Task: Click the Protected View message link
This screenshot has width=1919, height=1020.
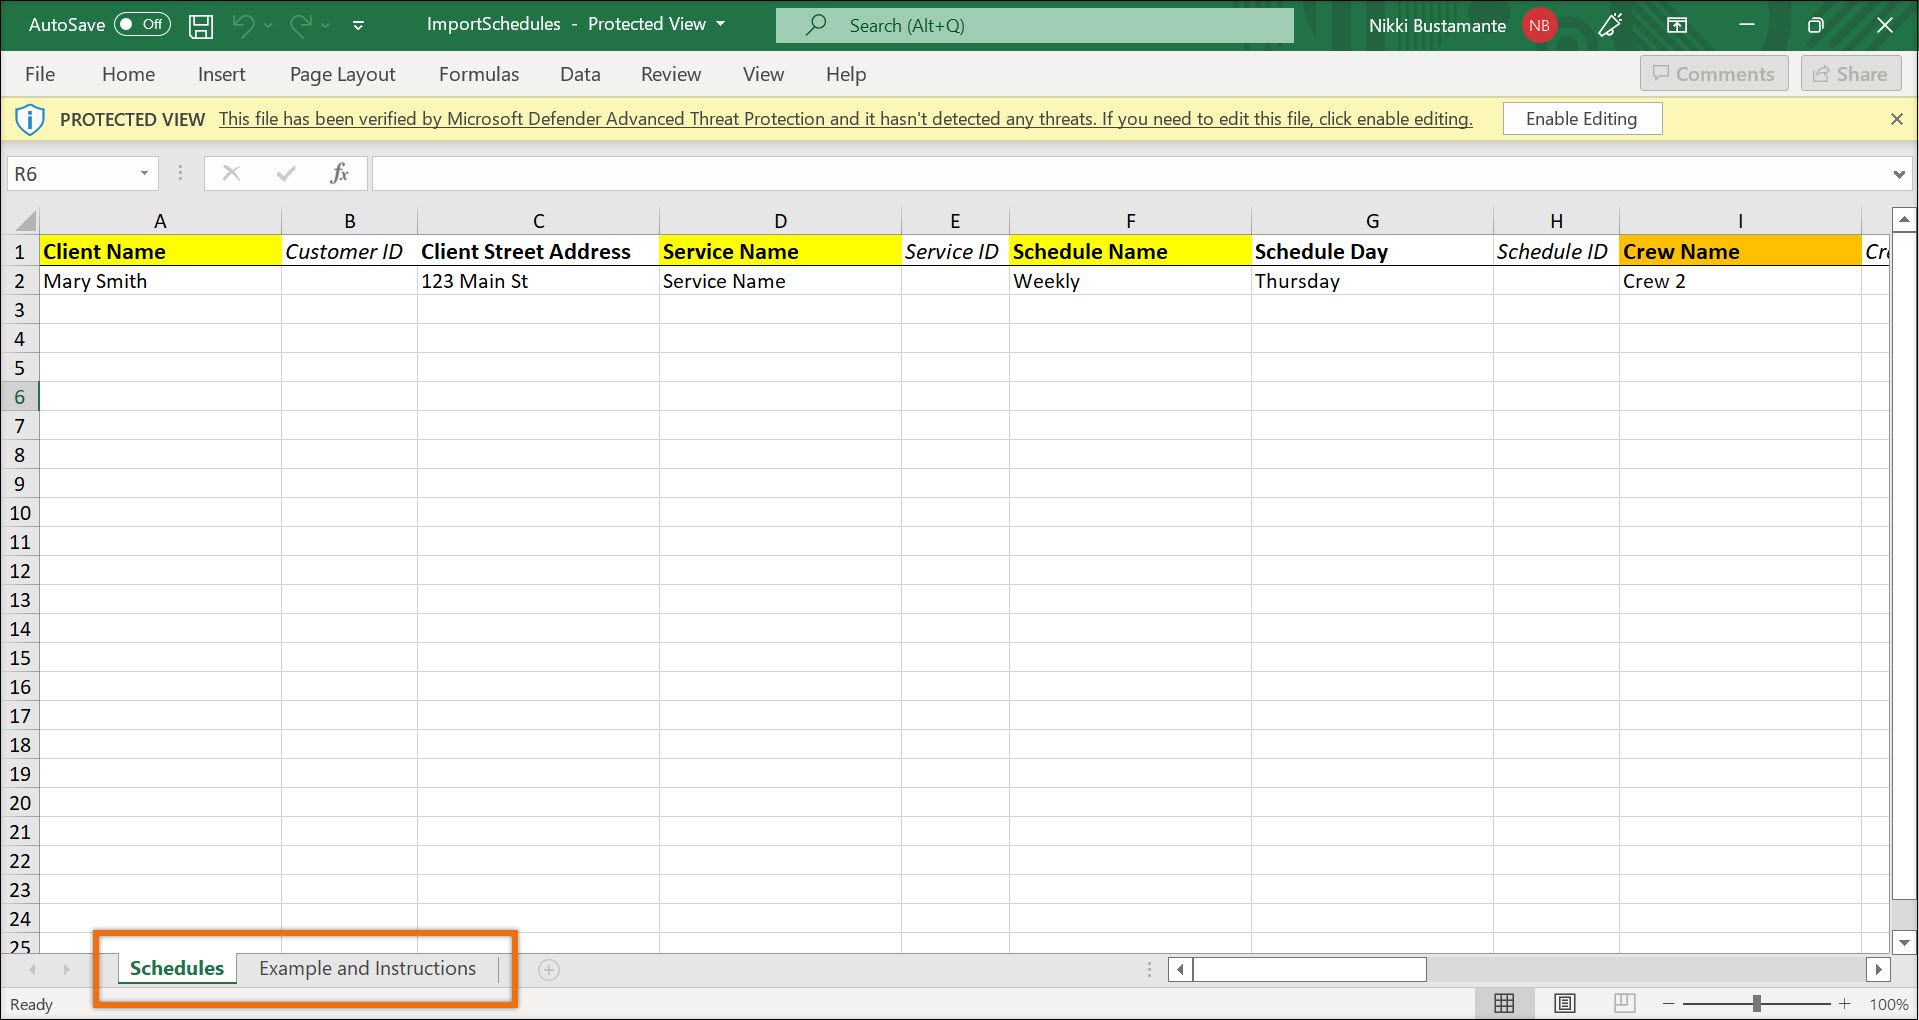Action: pos(845,119)
